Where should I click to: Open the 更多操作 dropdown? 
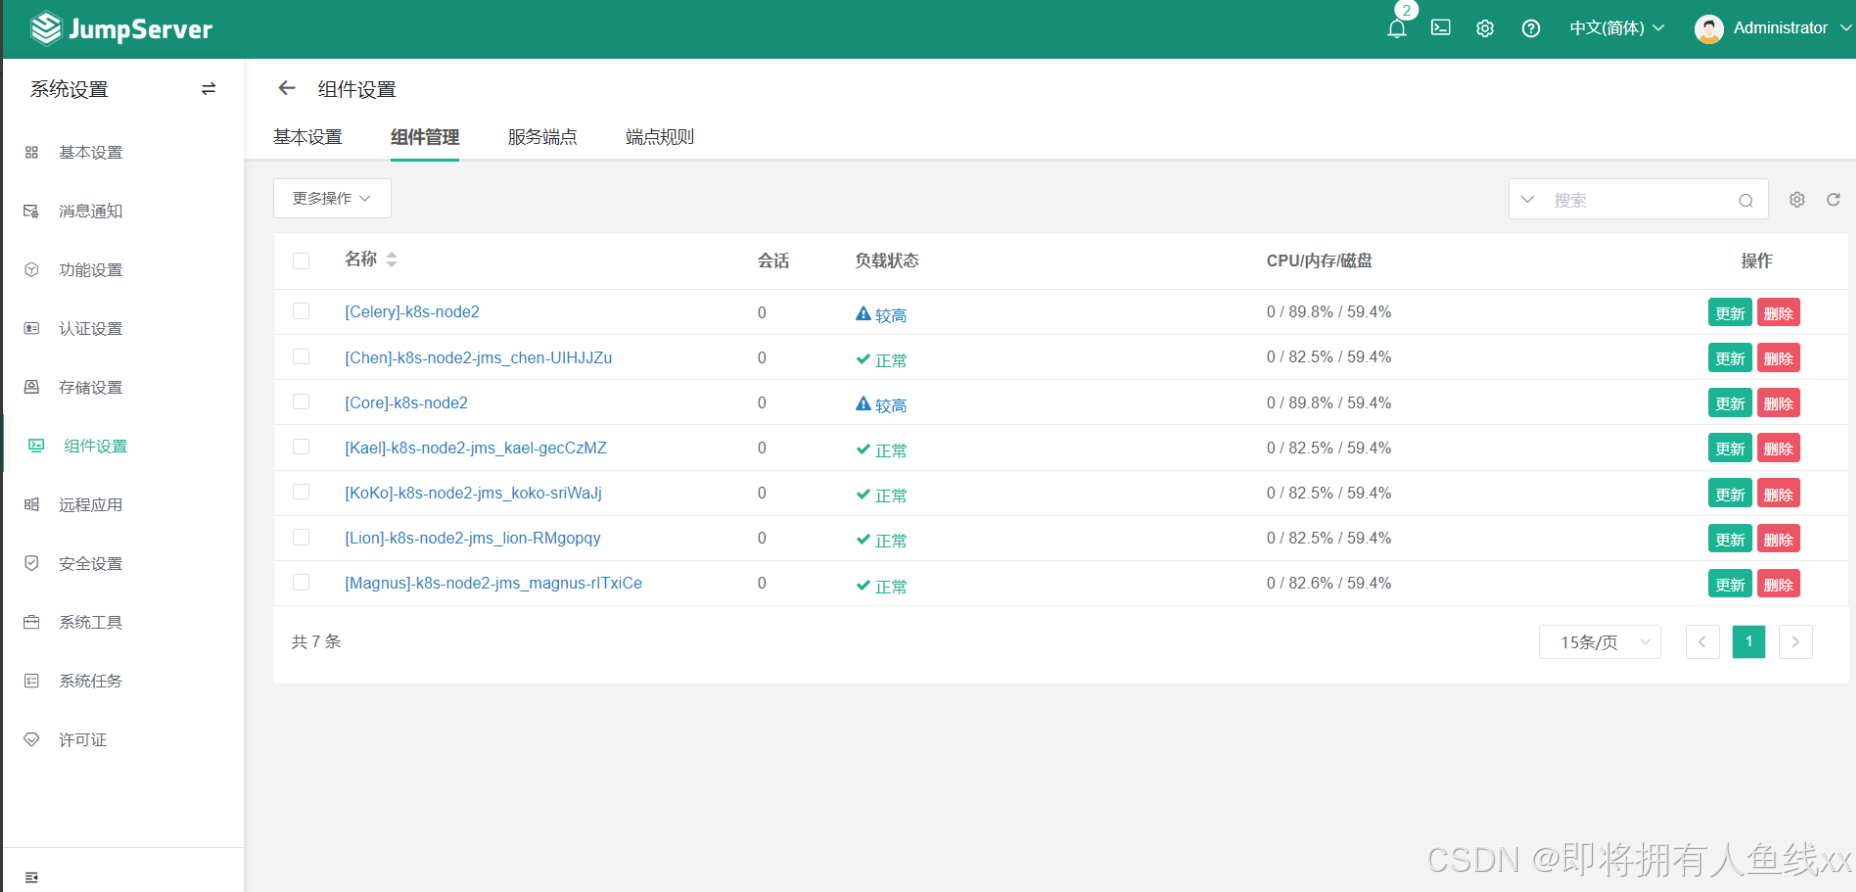click(332, 198)
